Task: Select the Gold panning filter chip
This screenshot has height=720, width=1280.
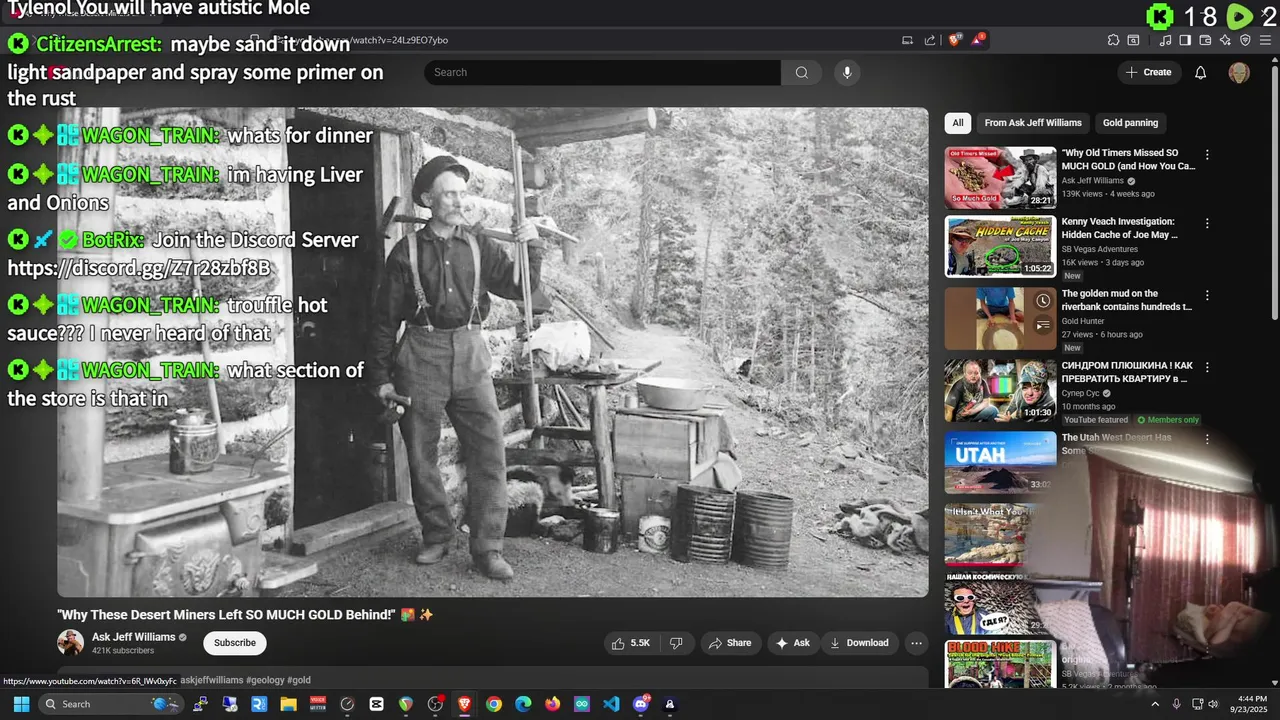Action: click(1130, 123)
